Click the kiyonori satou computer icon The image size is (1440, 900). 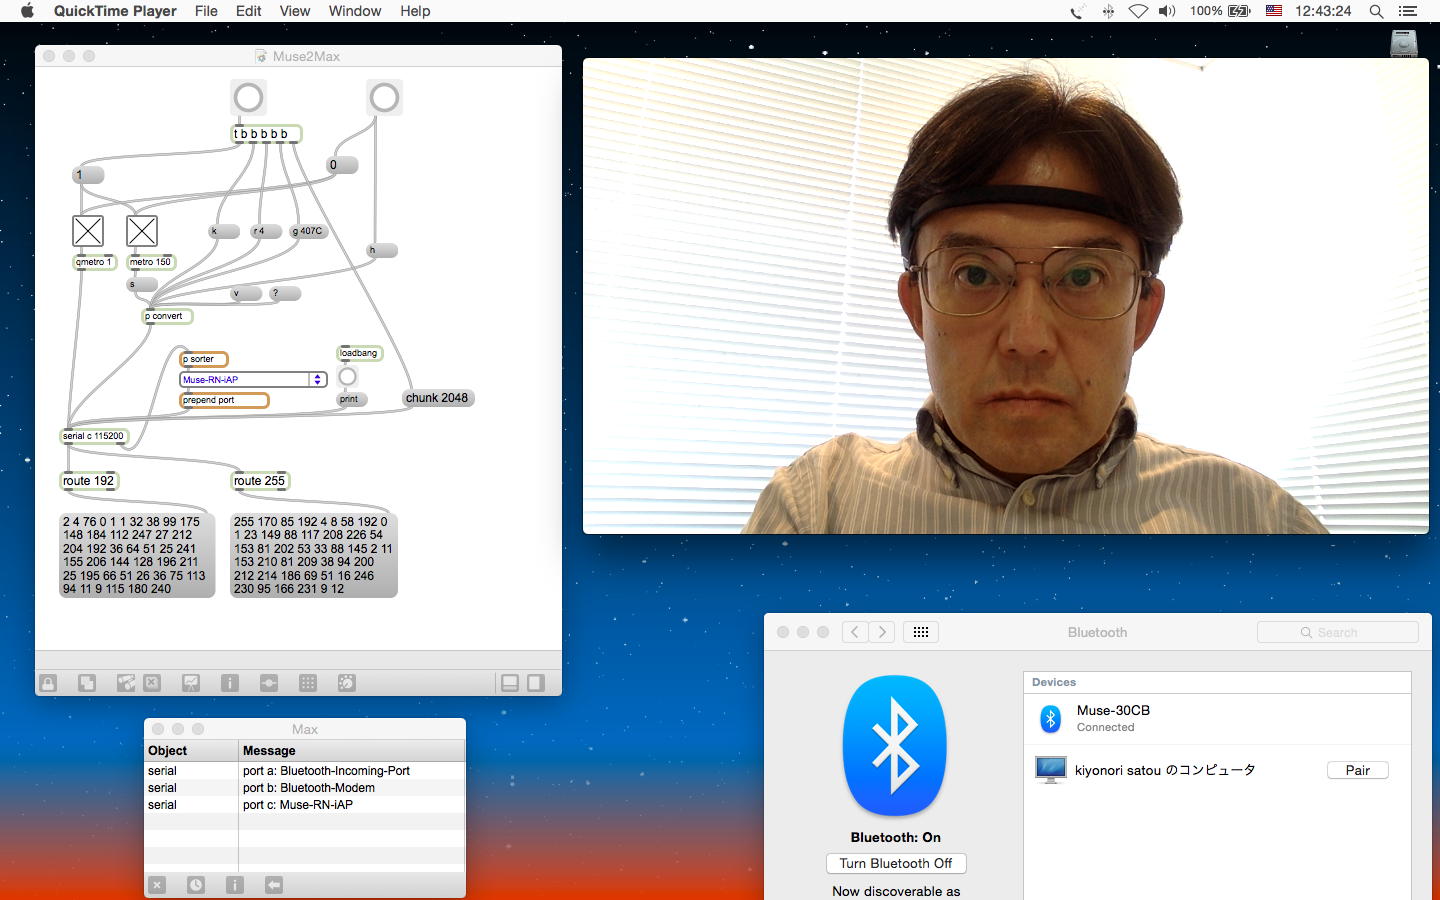tap(1050, 770)
